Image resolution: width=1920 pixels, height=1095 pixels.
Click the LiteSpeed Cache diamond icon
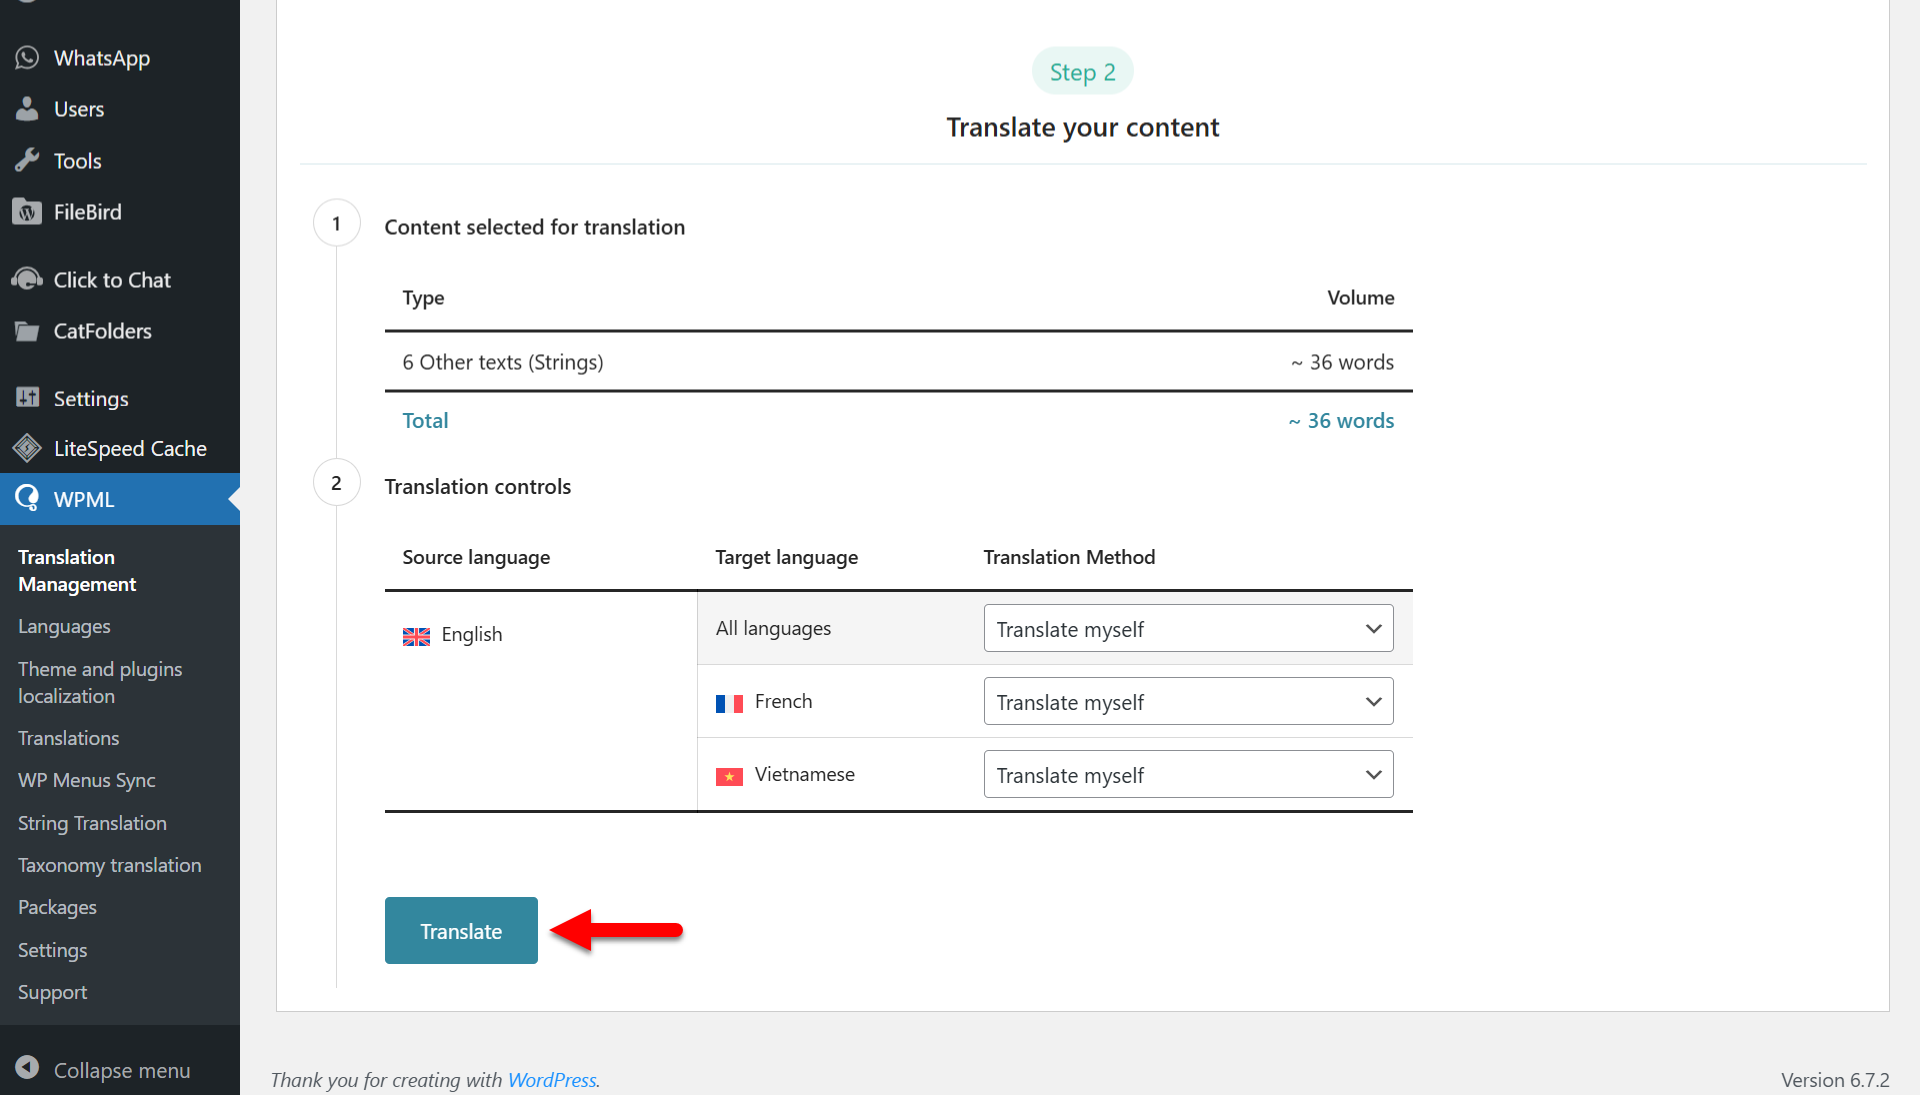pyautogui.click(x=27, y=448)
